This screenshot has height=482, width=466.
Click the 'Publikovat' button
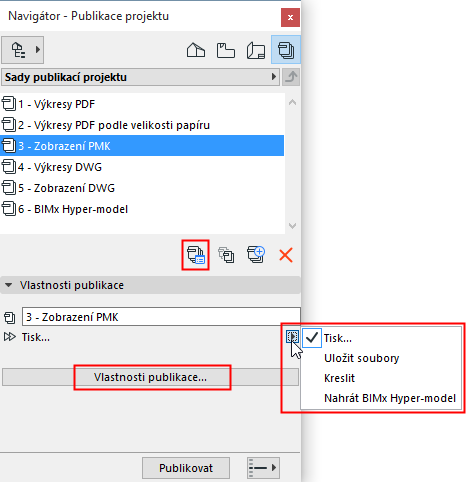pos(186,468)
